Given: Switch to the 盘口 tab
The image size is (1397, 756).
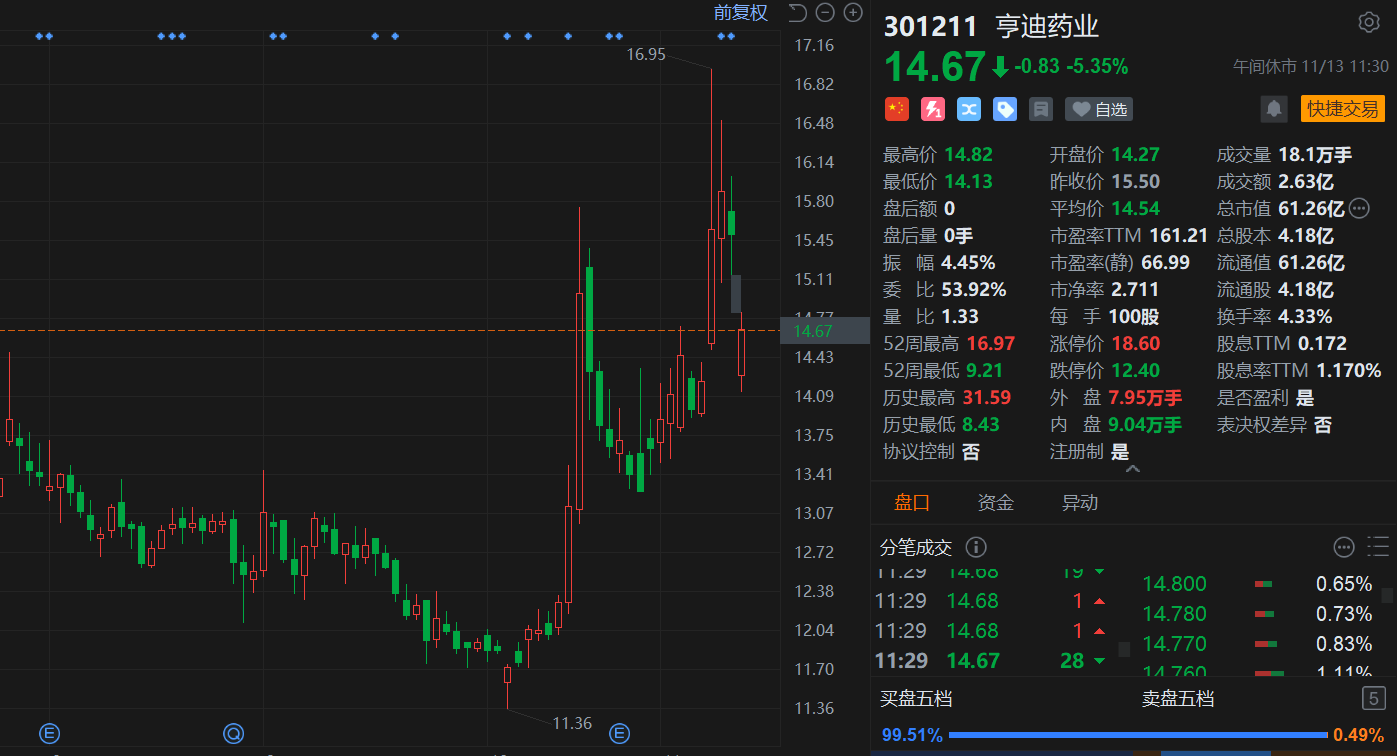Looking at the screenshot, I should coord(912,503).
